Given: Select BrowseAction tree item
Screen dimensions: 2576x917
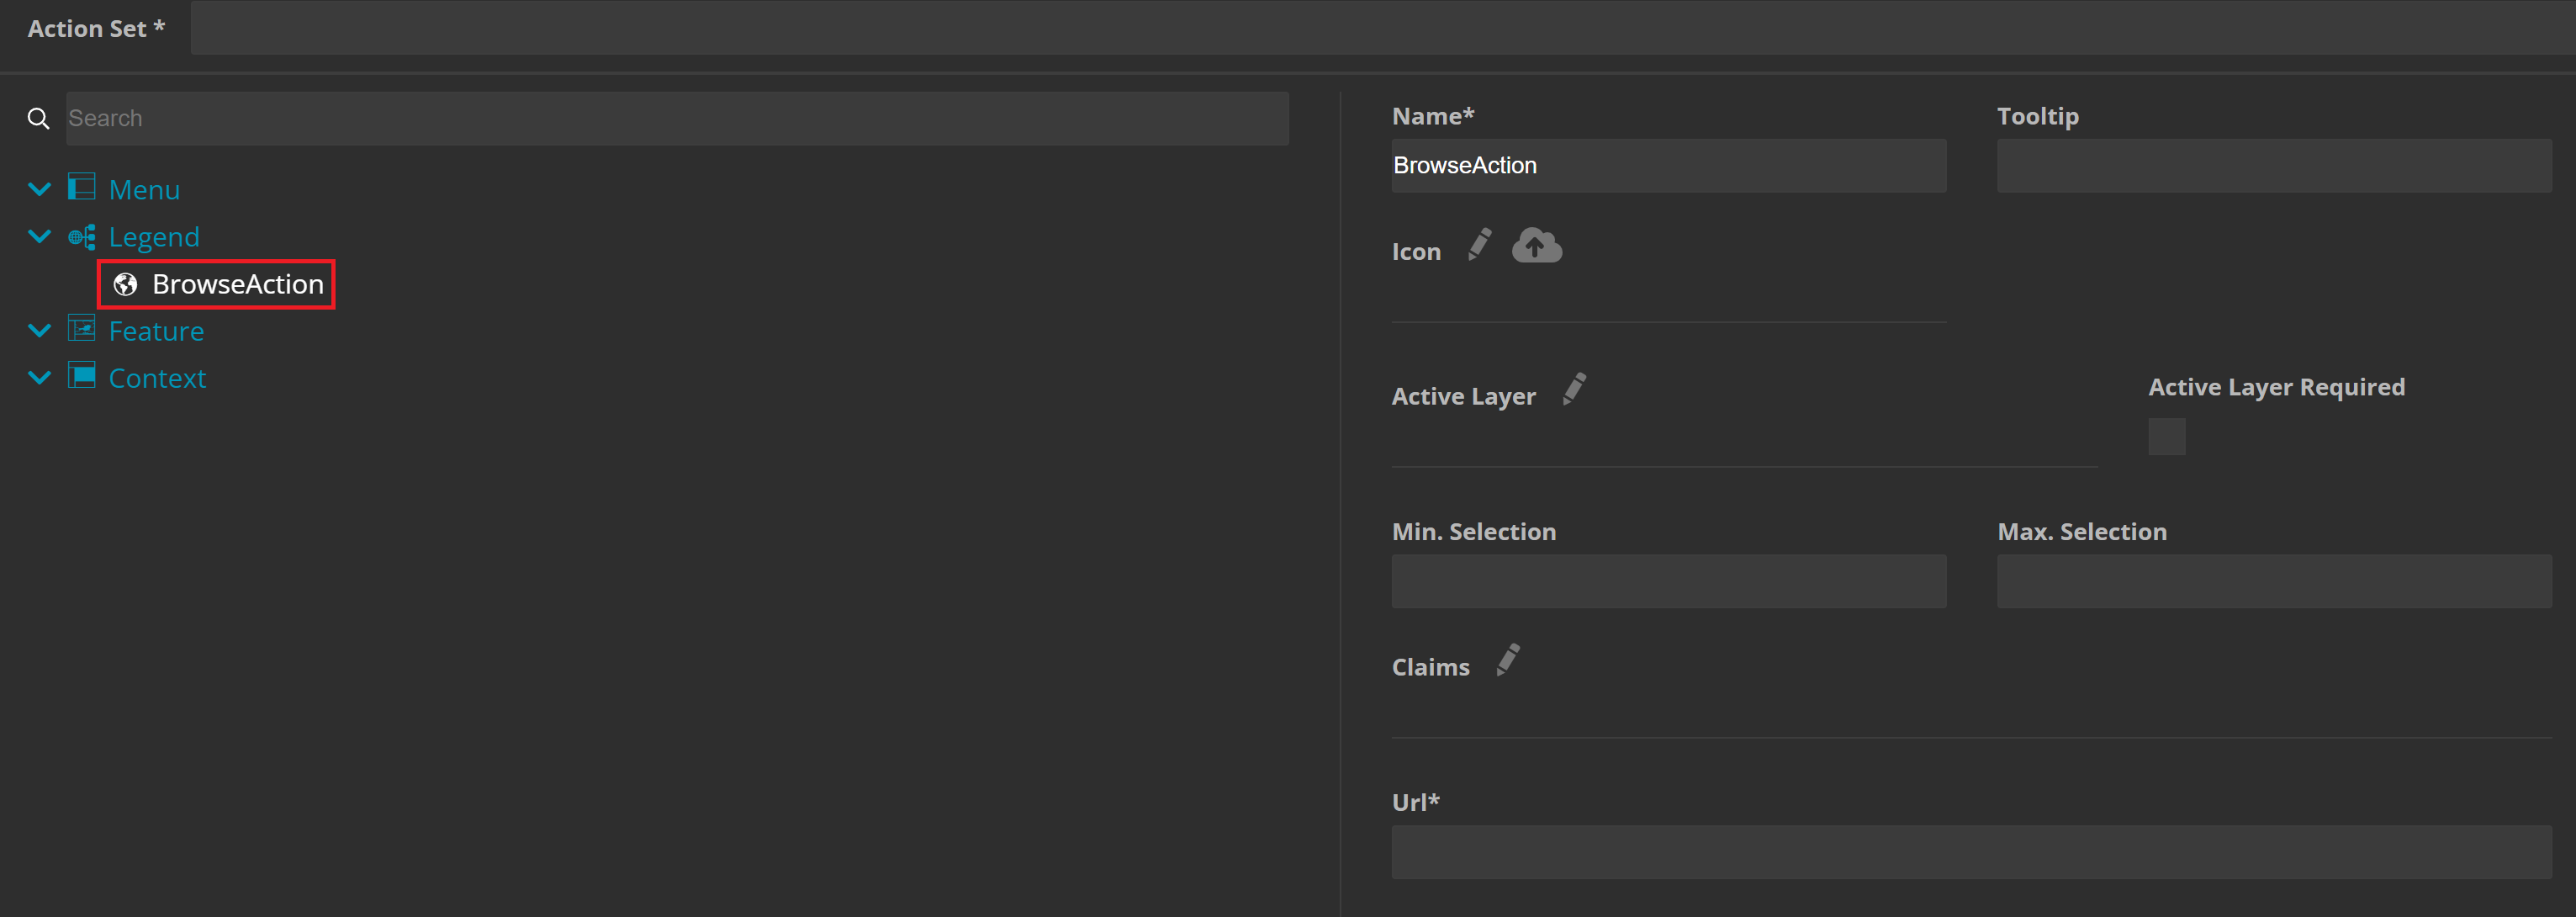Looking at the screenshot, I should [x=237, y=285].
